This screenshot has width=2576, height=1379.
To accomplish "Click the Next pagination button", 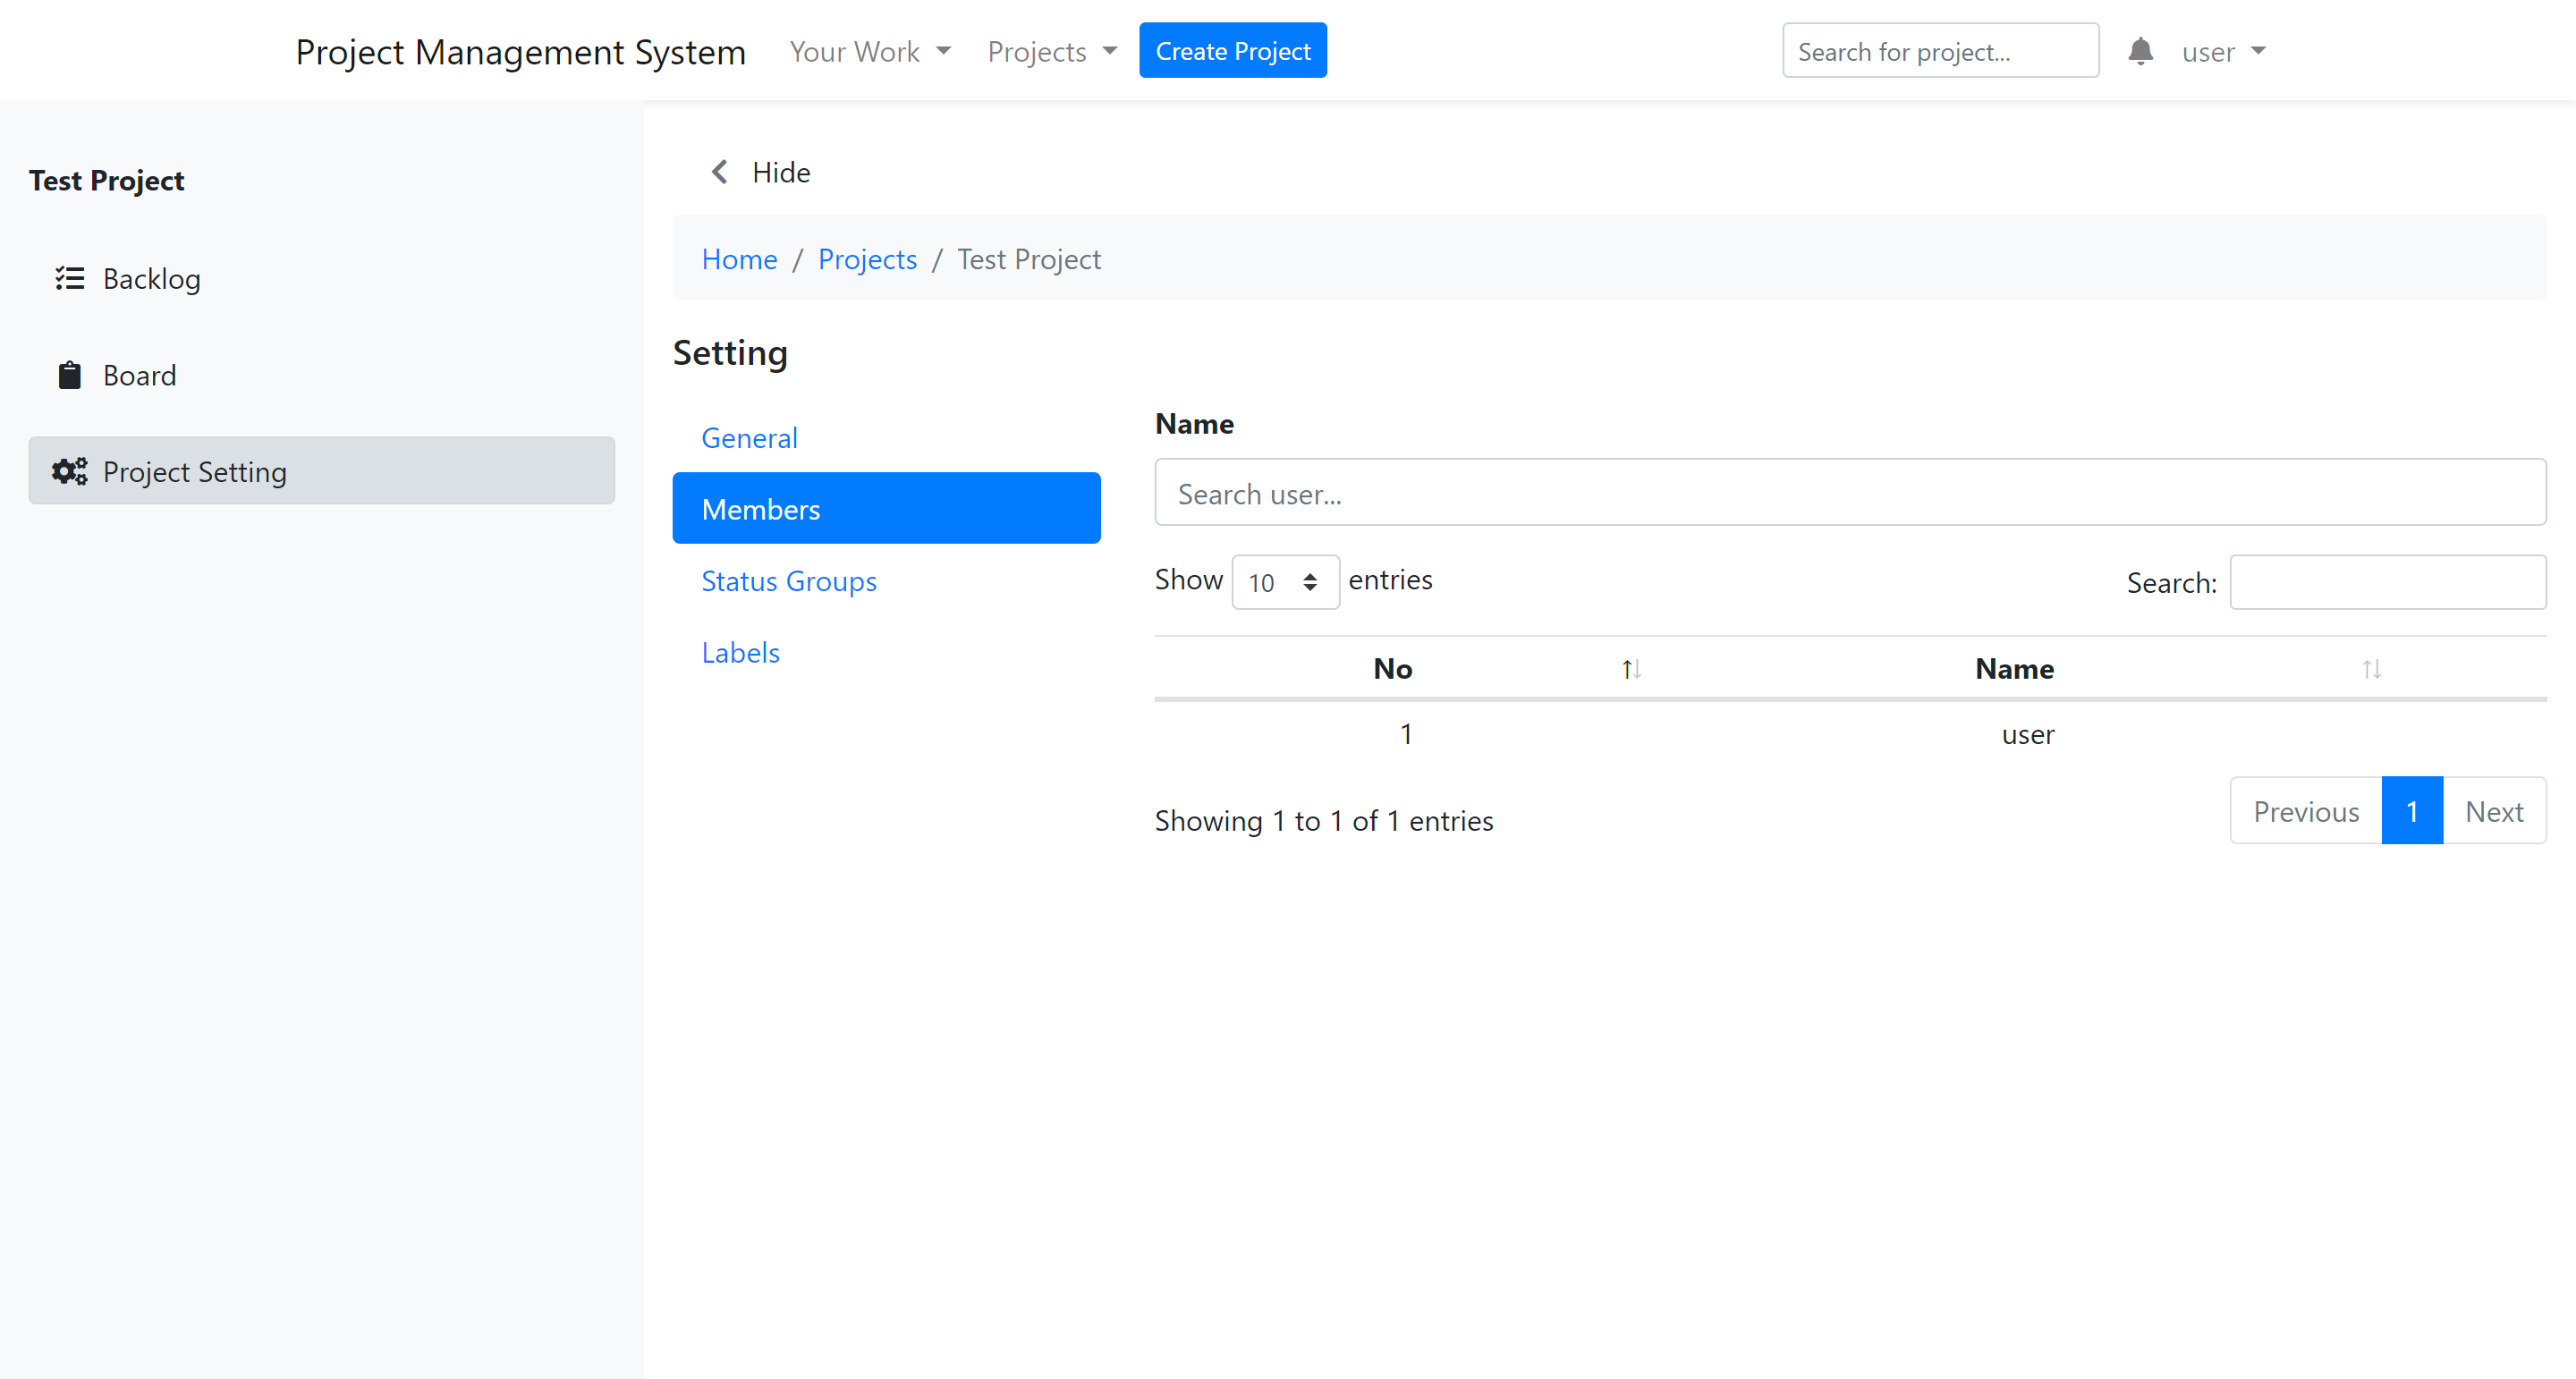I will [2494, 811].
